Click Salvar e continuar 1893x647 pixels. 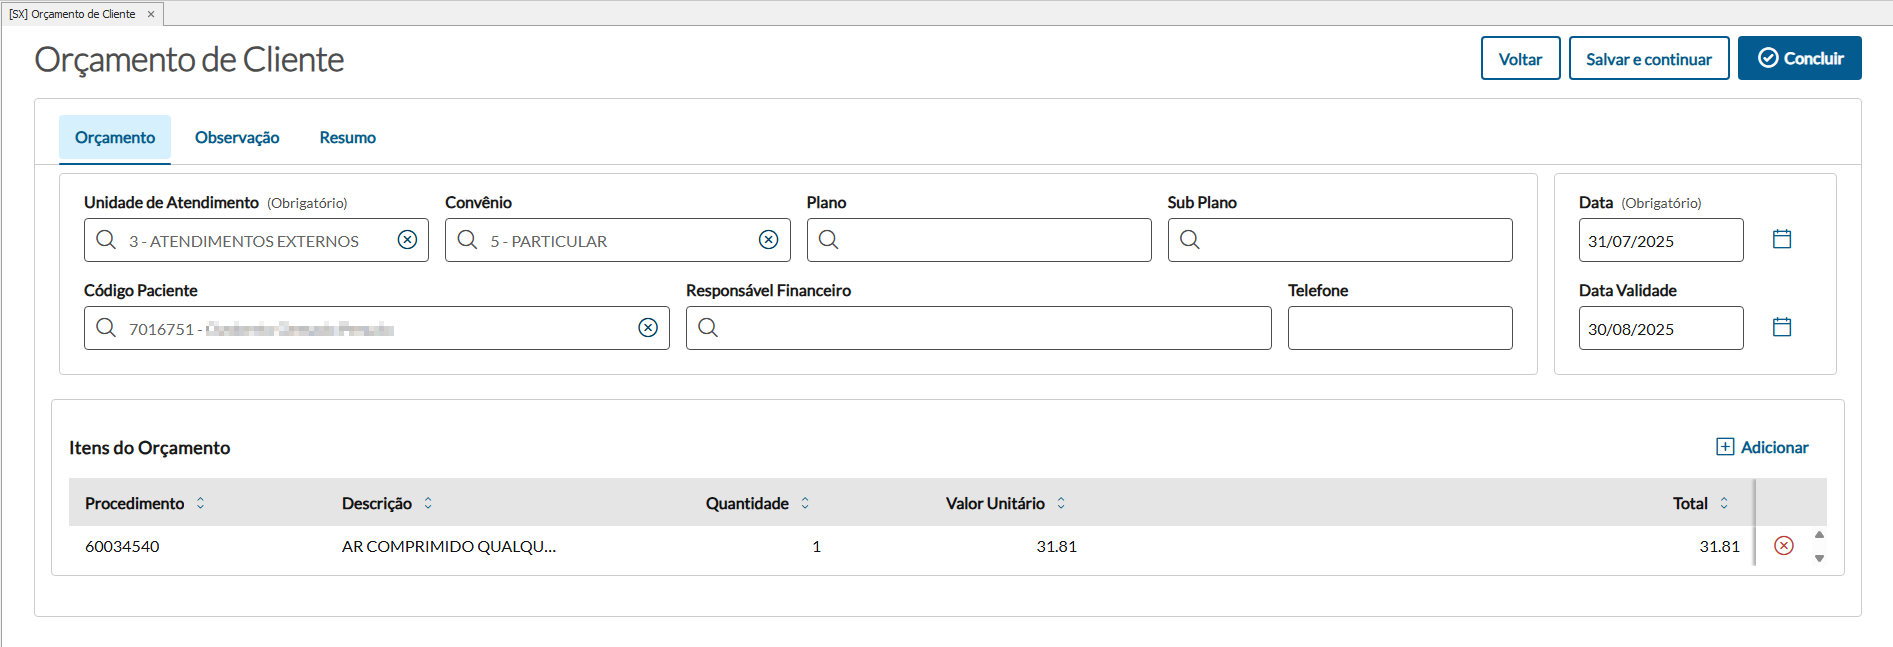pos(1648,59)
